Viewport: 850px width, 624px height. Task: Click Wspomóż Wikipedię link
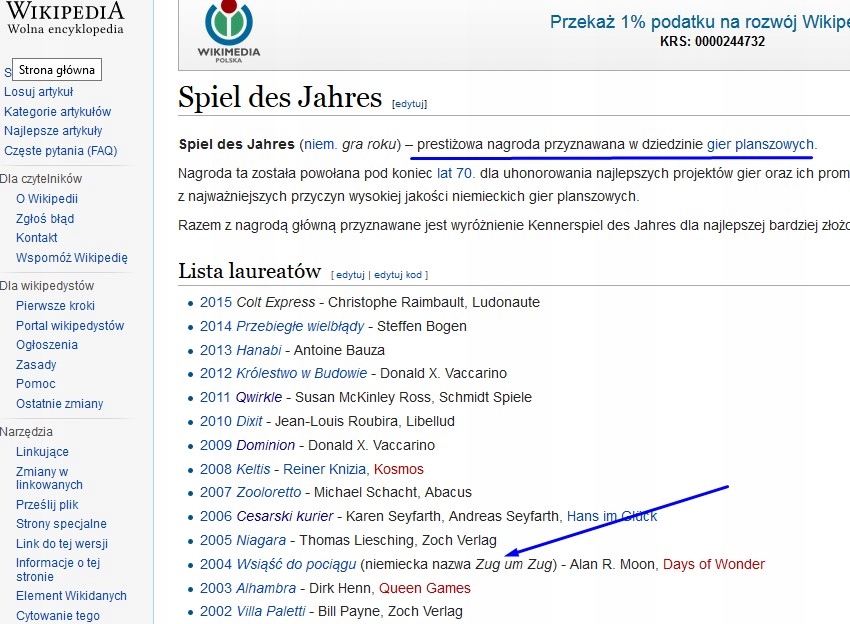click(72, 258)
